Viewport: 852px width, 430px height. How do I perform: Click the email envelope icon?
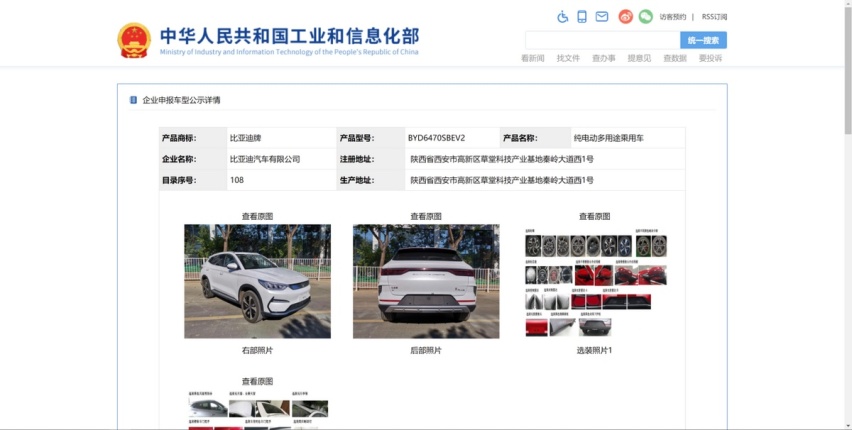tap(602, 17)
